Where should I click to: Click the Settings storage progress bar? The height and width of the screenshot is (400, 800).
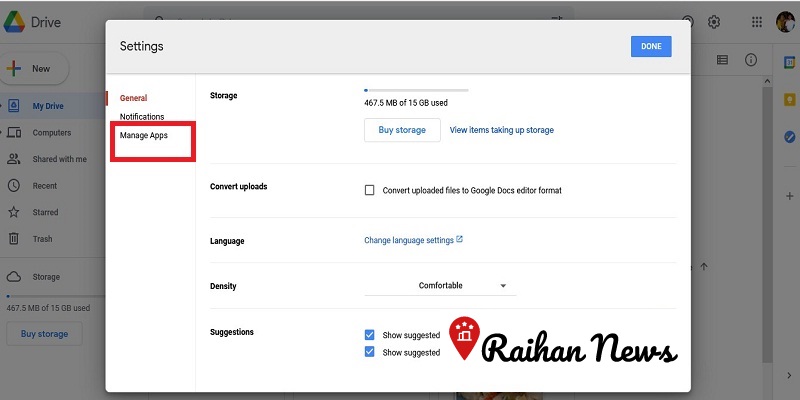click(416, 90)
